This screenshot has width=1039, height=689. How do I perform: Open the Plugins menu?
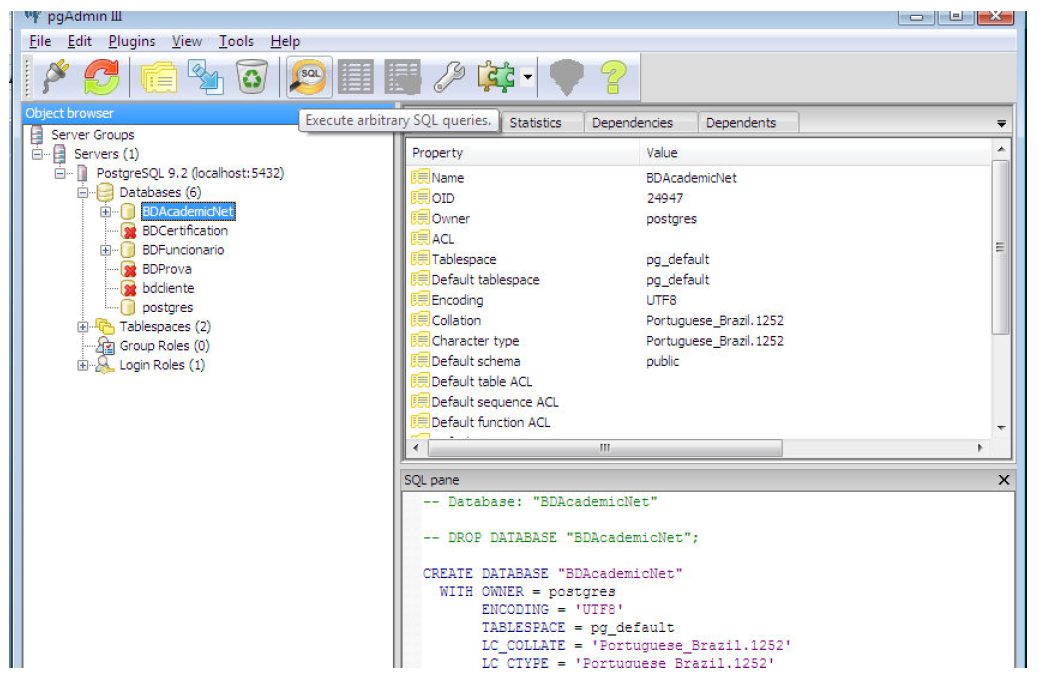pyautogui.click(x=132, y=41)
